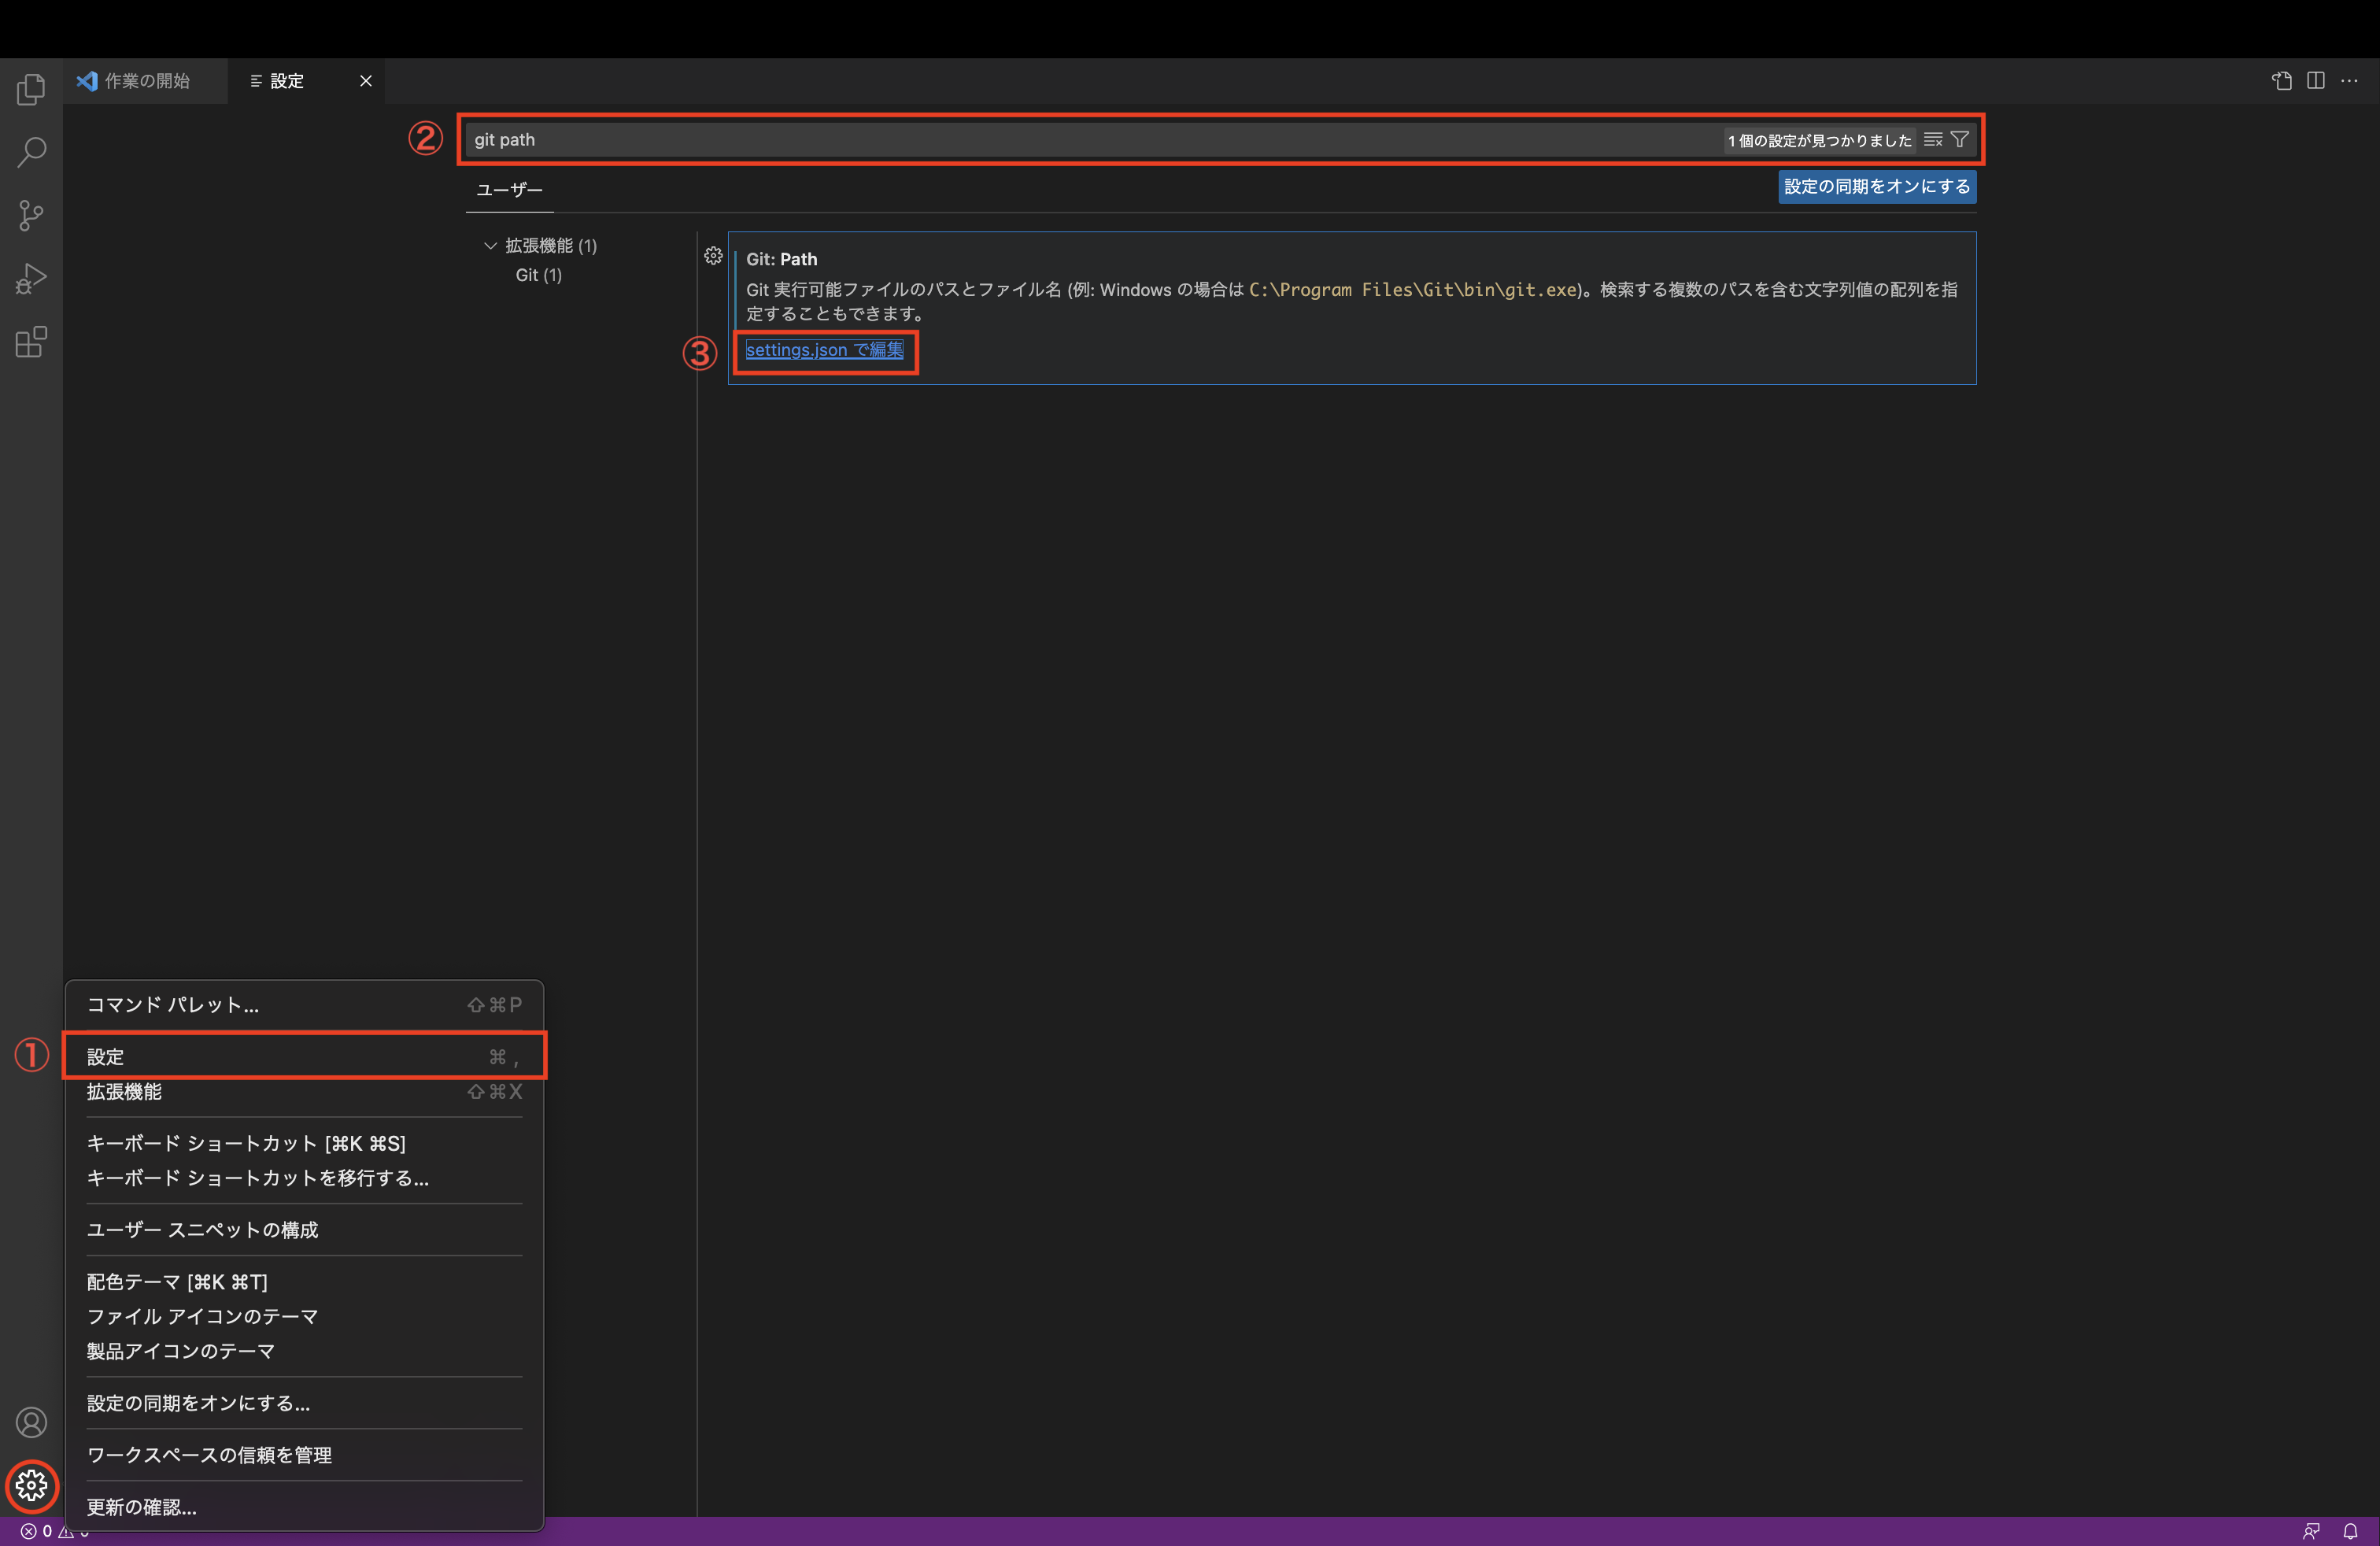Toggle the settings filter funnel icon
Screen dimensions: 2380x1546
pyautogui.click(x=1960, y=140)
